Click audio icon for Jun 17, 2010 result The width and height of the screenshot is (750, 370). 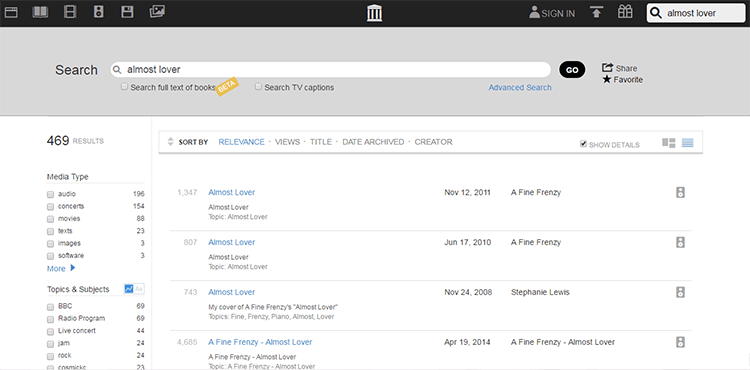tap(680, 242)
